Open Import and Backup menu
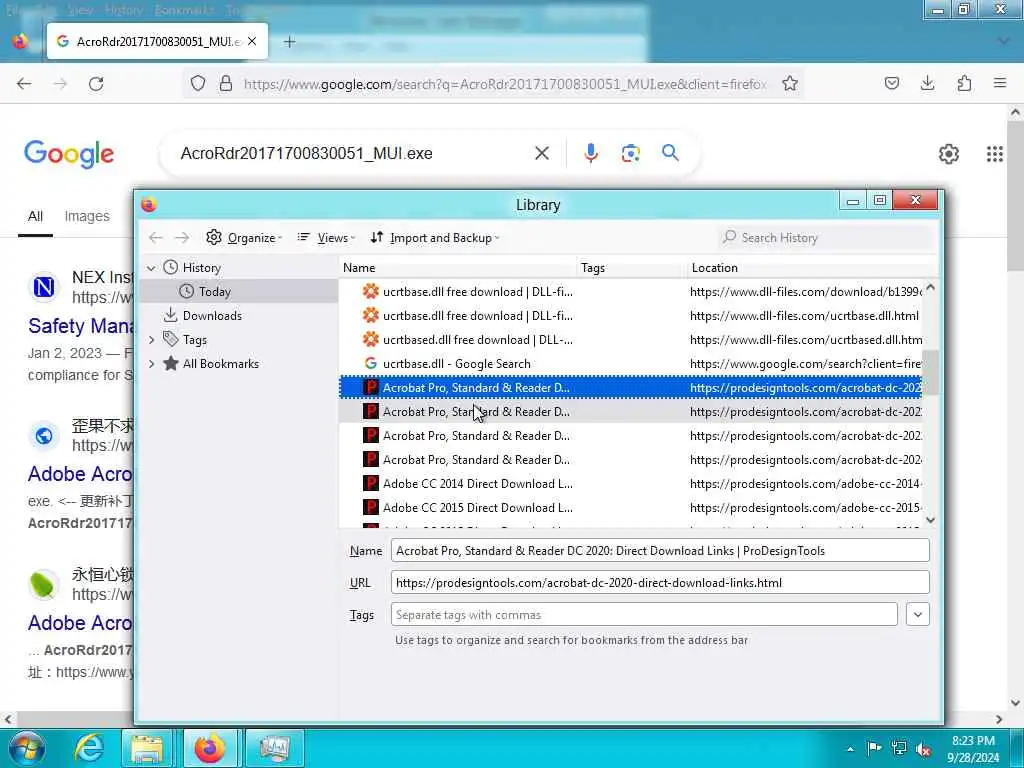This screenshot has height=768, width=1024. pos(434,238)
